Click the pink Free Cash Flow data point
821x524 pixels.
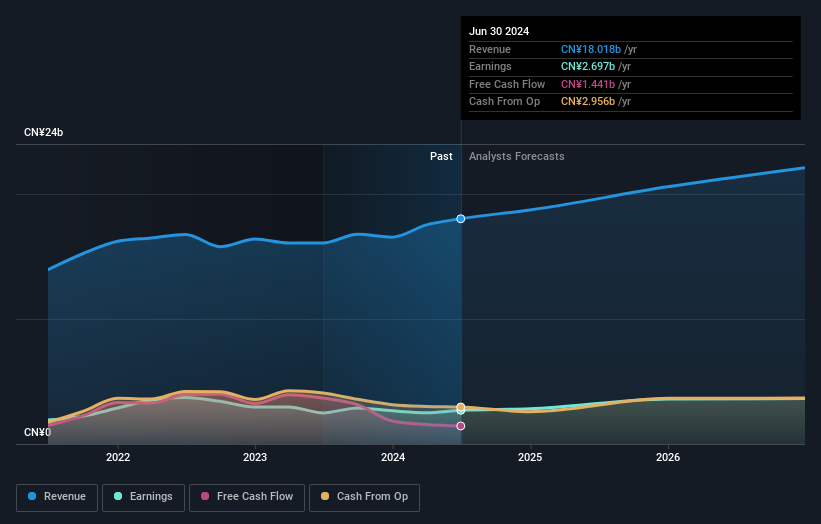pos(461,426)
